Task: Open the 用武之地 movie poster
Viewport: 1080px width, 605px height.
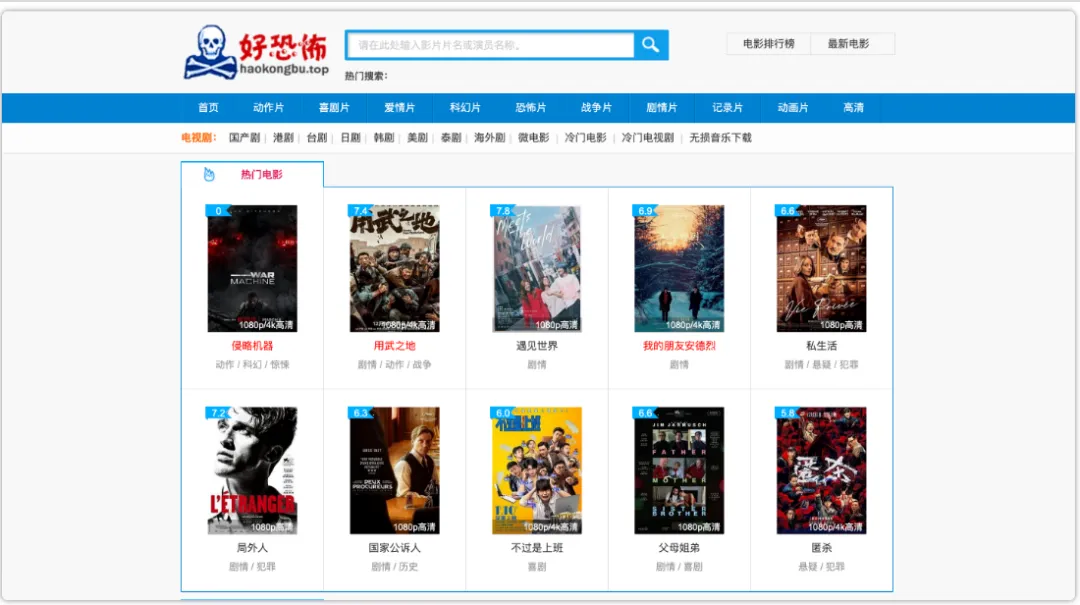Action: 395,268
